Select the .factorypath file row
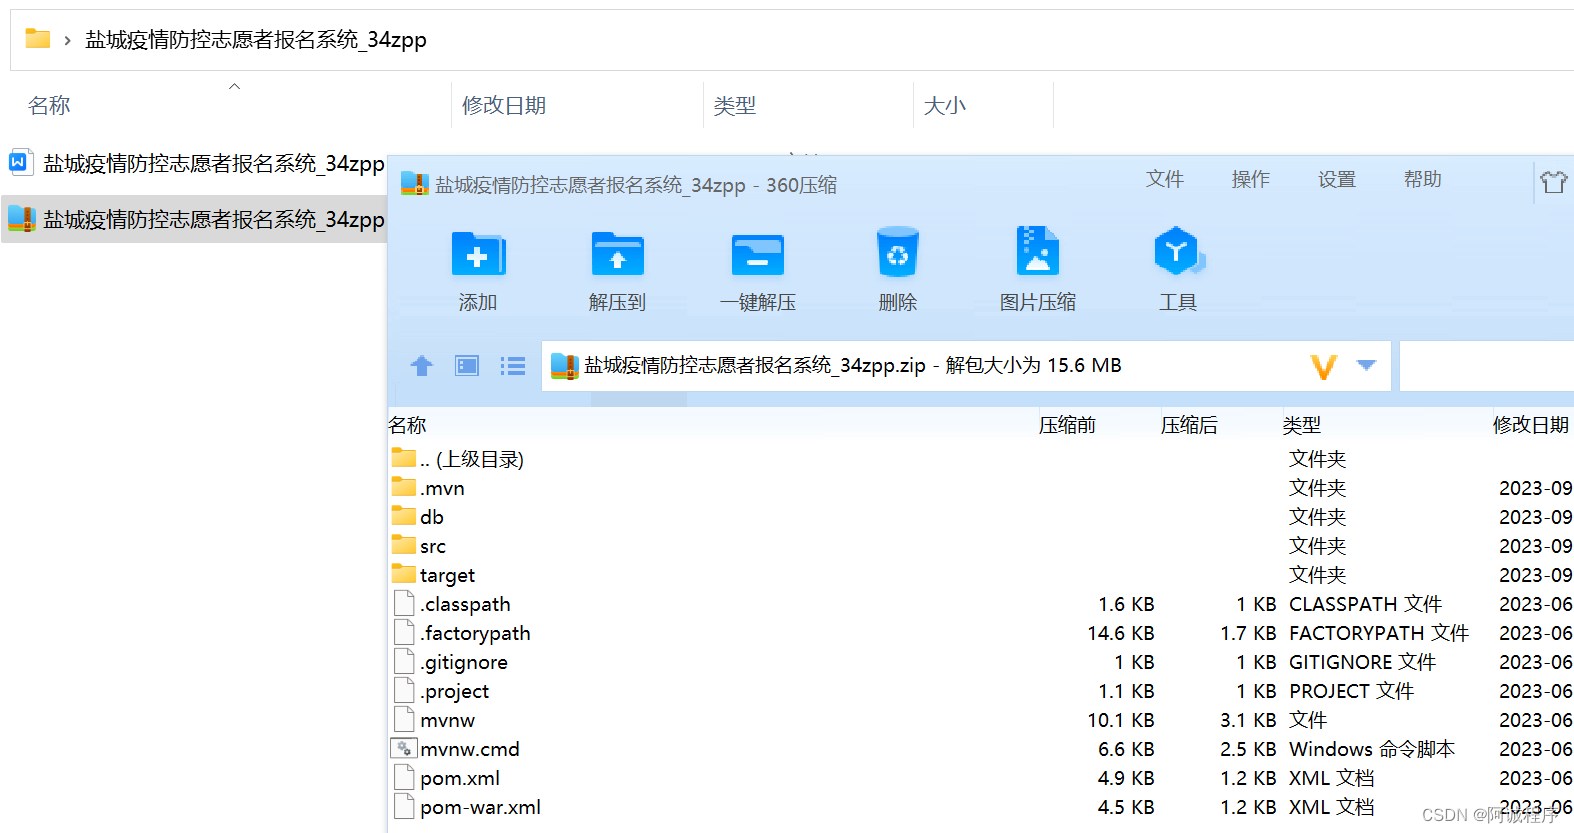The height and width of the screenshot is (833, 1574). coord(980,632)
